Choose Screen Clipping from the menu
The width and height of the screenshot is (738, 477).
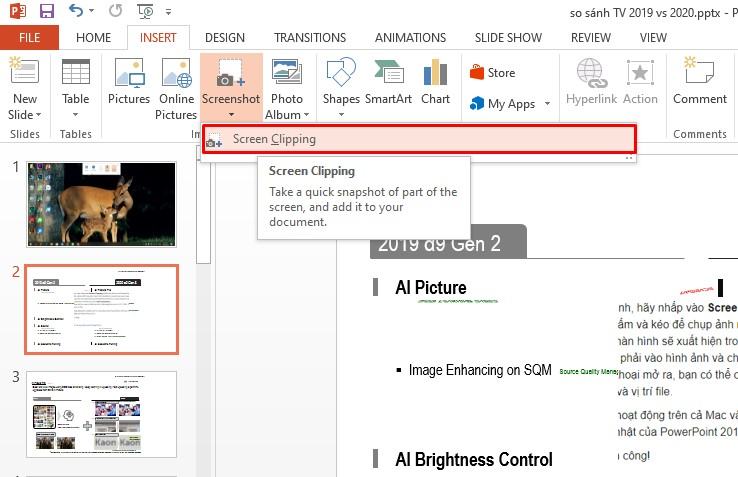419,139
